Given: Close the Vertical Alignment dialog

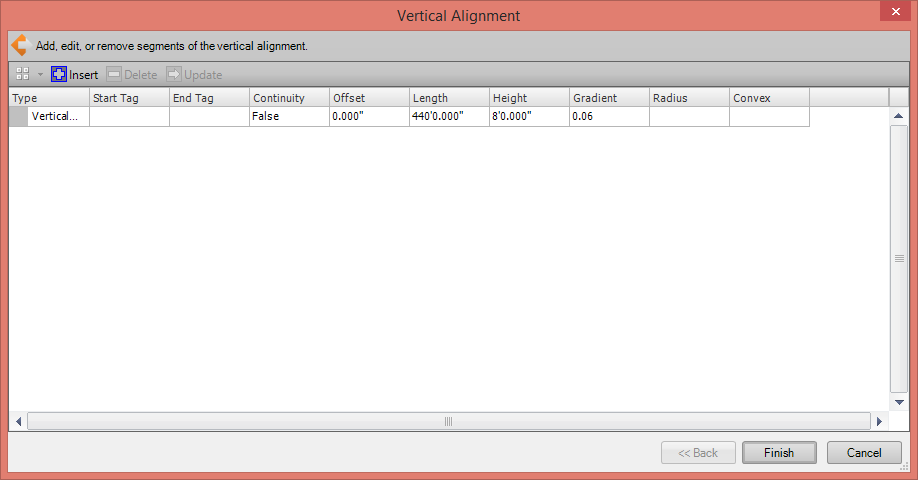Looking at the screenshot, I should (895, 11).
